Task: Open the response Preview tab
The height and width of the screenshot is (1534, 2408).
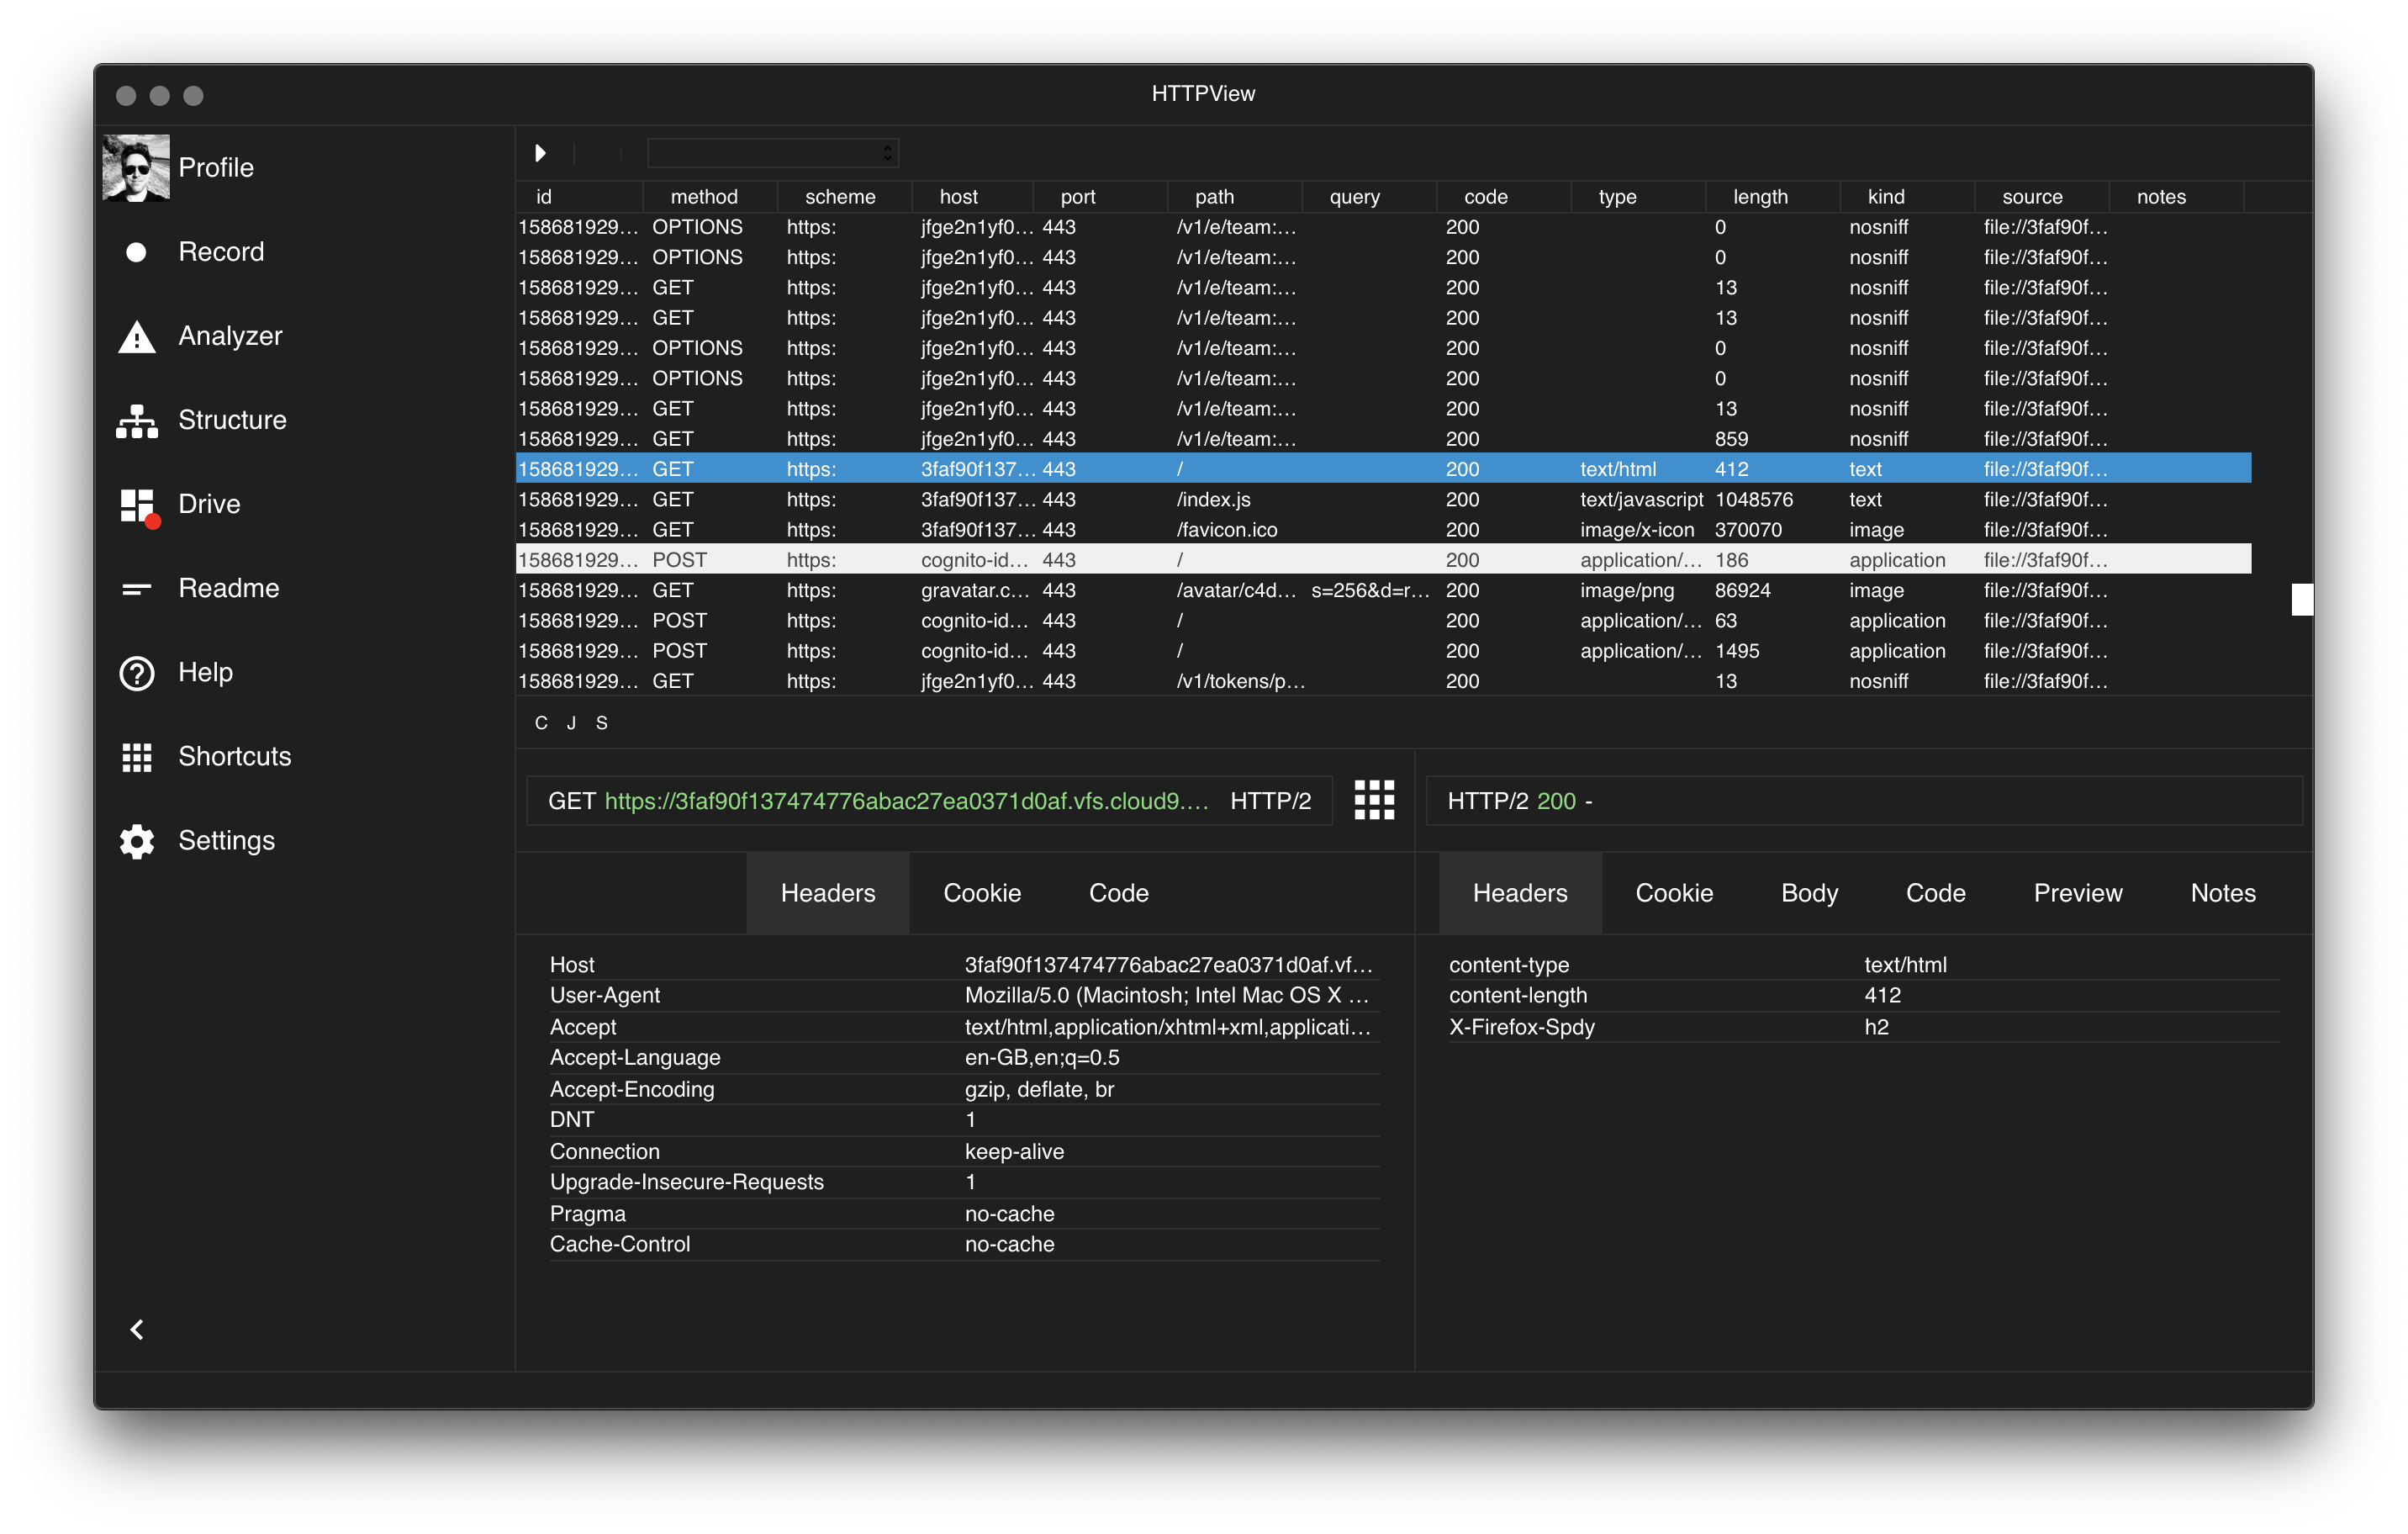Action: click(2077, 893)
